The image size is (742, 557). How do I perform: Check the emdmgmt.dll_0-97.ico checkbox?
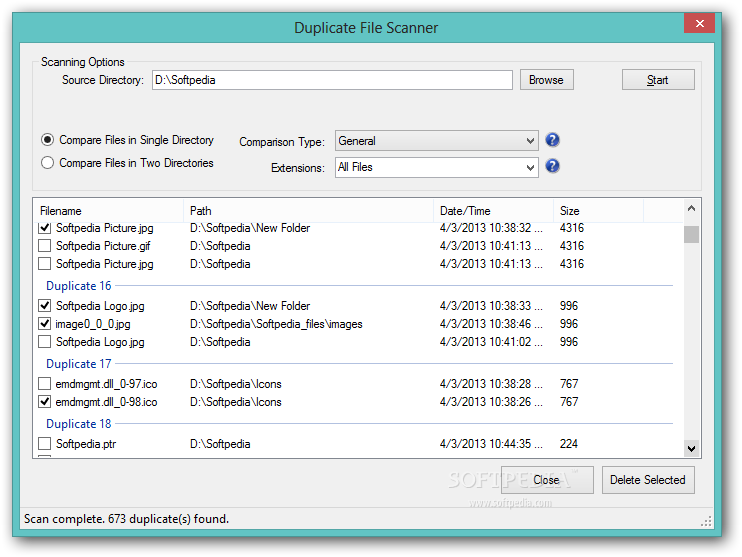[44, 384]
